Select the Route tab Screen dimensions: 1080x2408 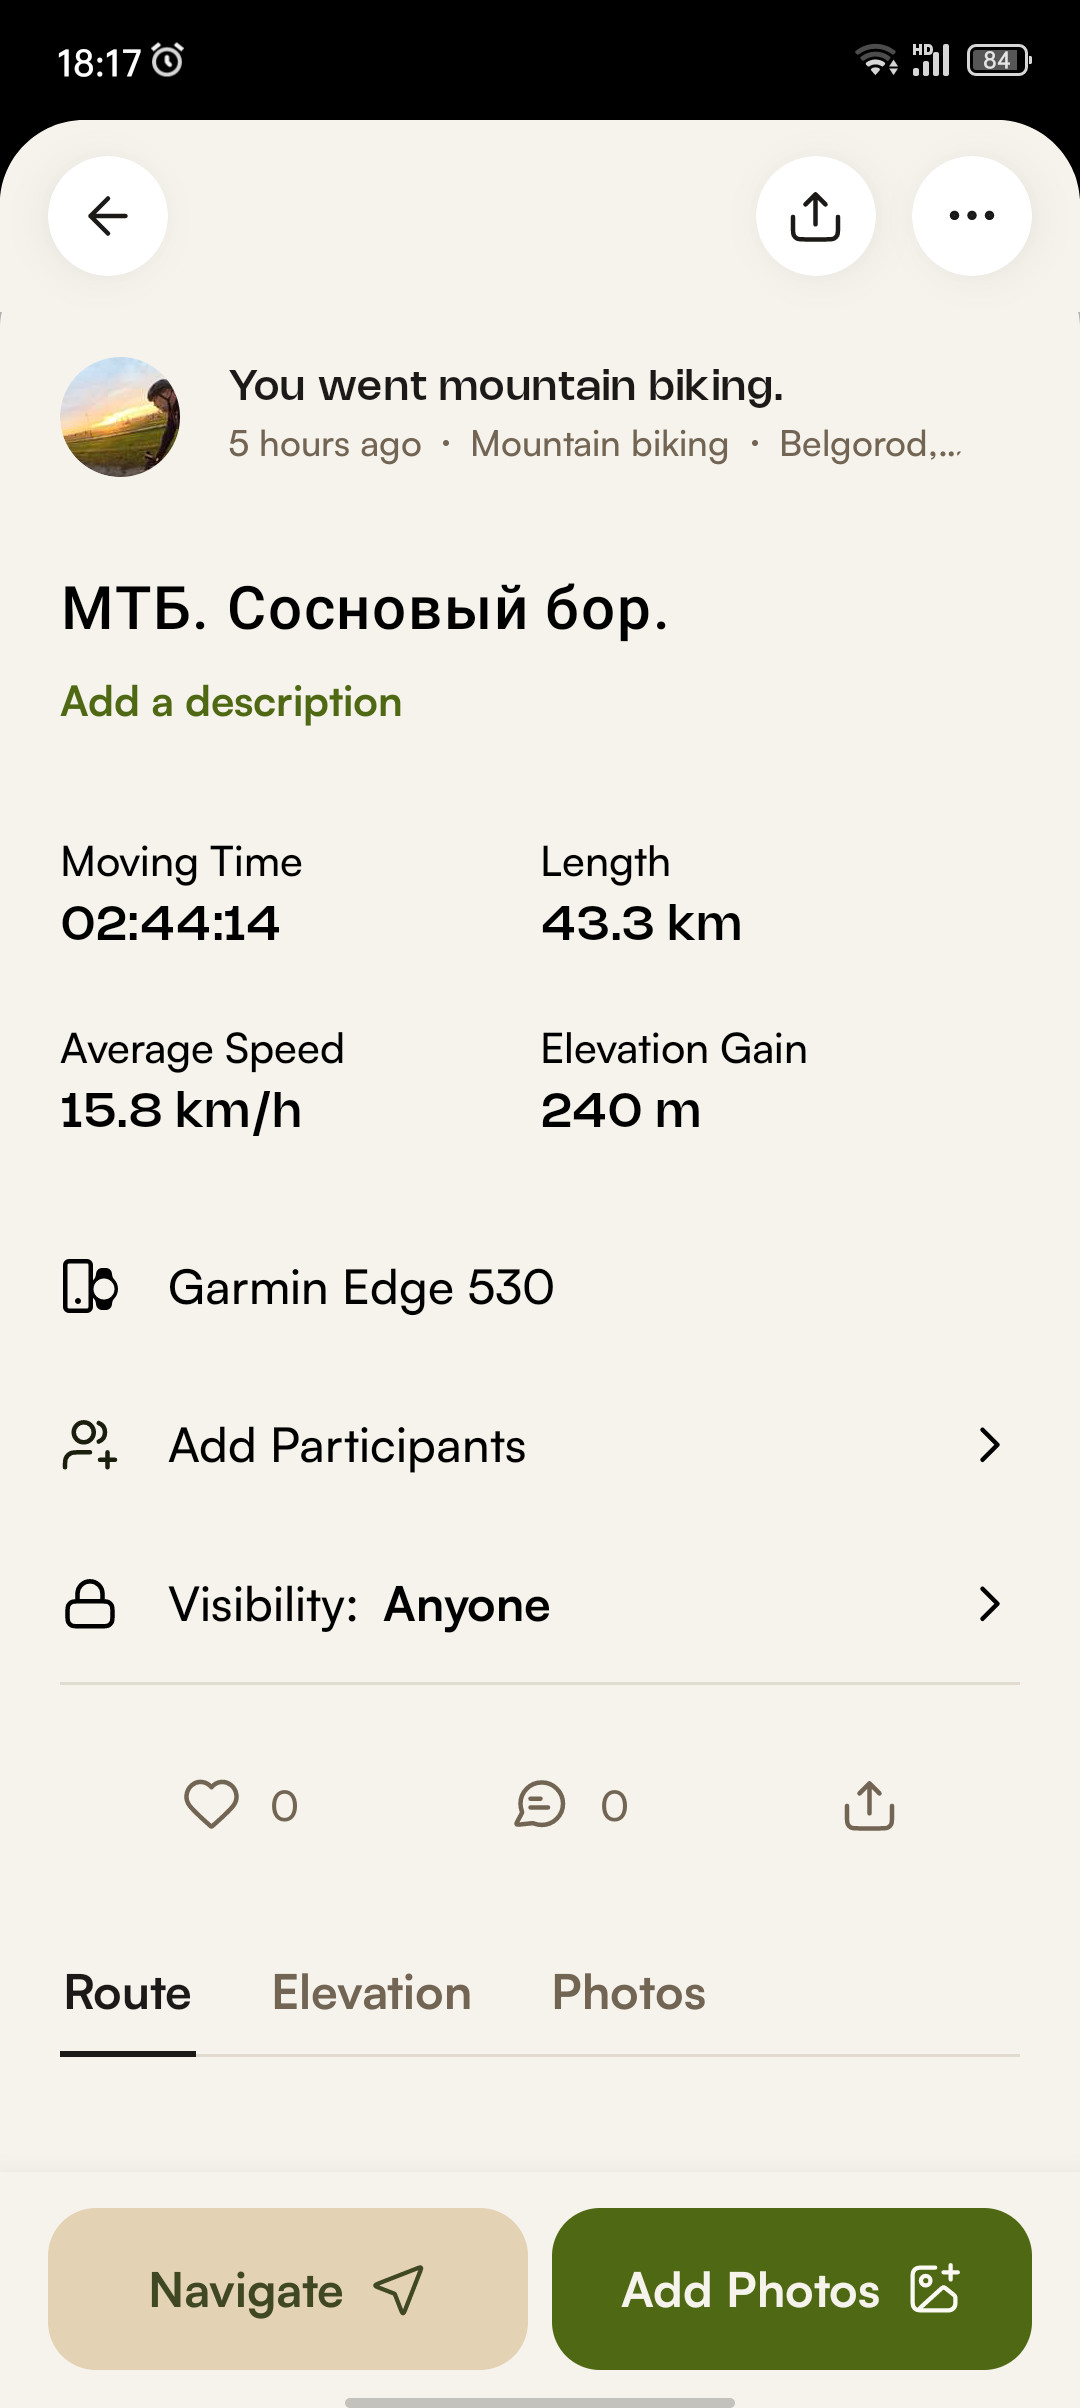128,1993
